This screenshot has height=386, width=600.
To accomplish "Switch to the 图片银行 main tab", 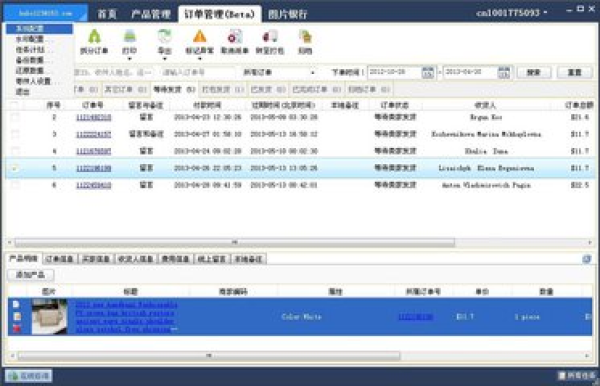I will 287,14.
